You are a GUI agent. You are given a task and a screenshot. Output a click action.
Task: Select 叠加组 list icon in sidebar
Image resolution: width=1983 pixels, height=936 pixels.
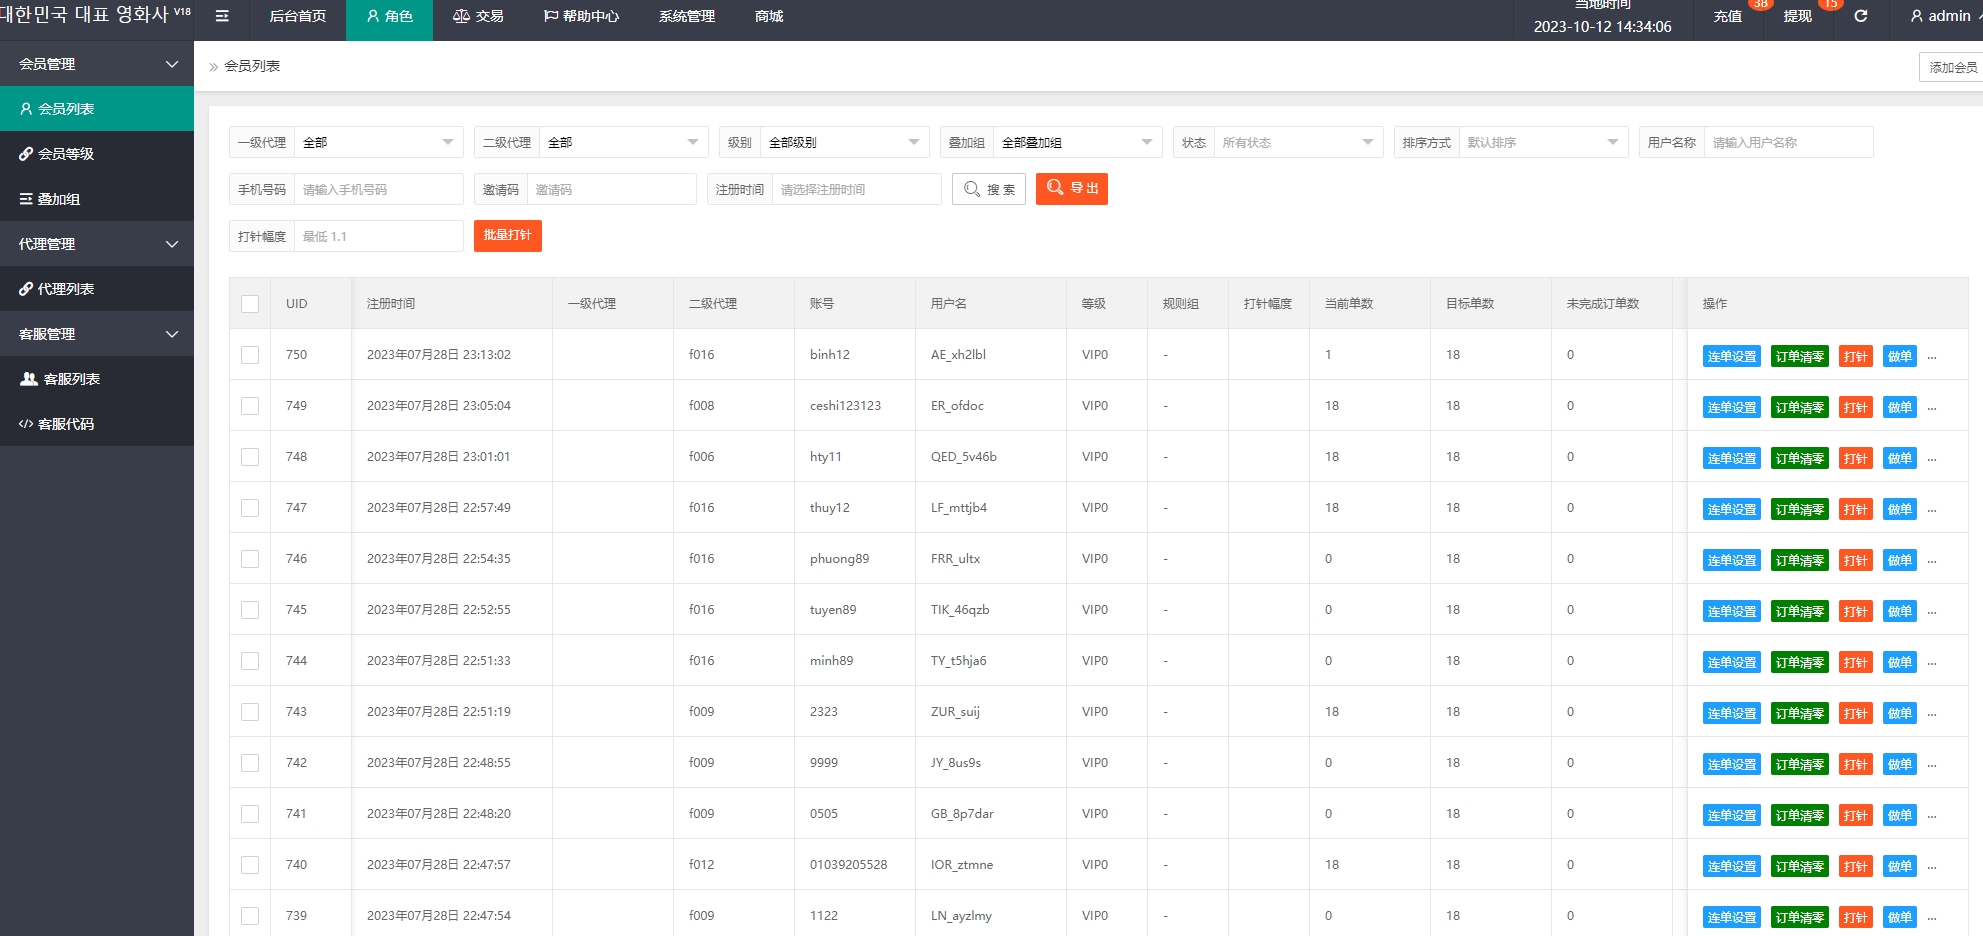26,199
